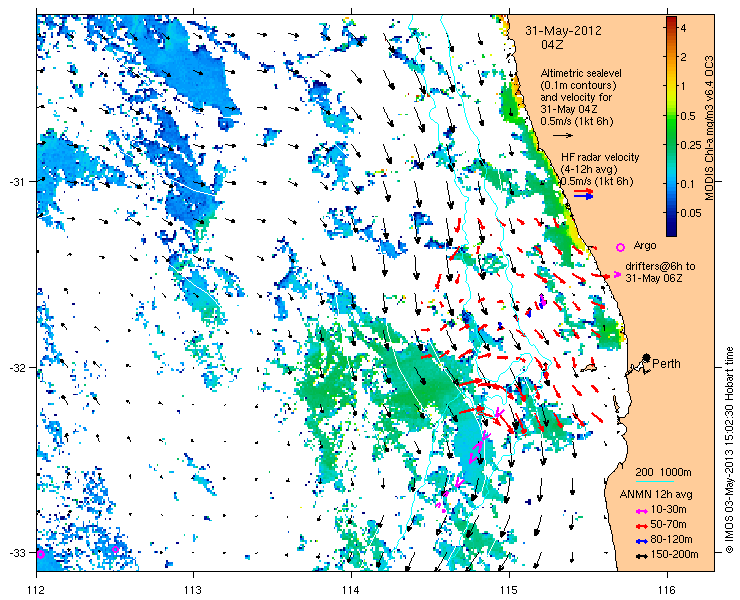Click the longitude axis label "114"

tap(351, 590)
